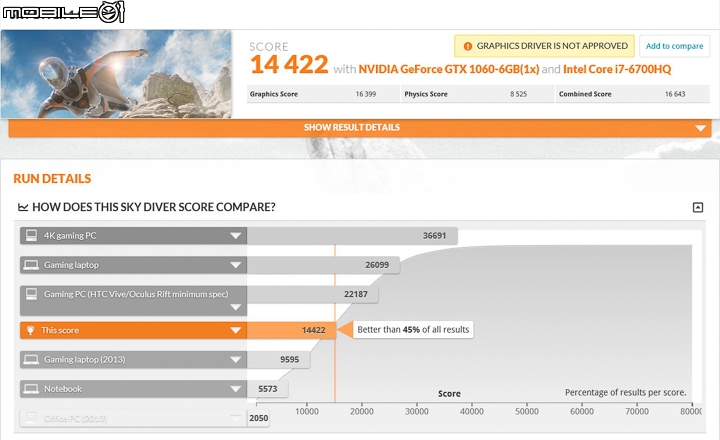Click the Mobile01 logo

pyautogui.click(x=63, y=12)
